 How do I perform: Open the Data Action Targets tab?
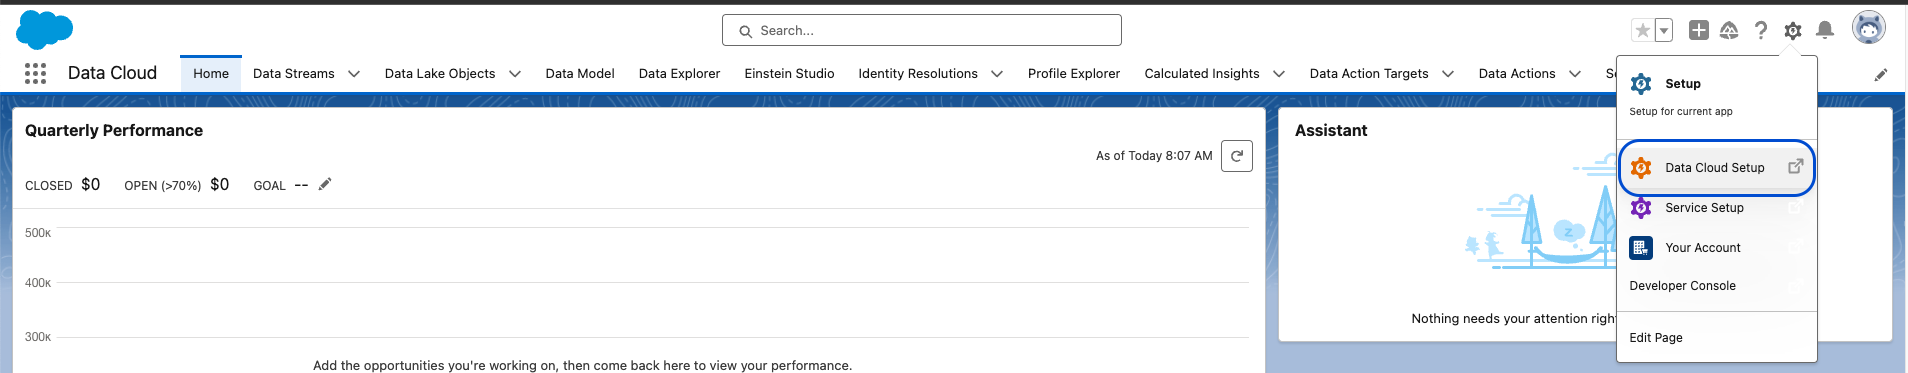(1369, 73)
